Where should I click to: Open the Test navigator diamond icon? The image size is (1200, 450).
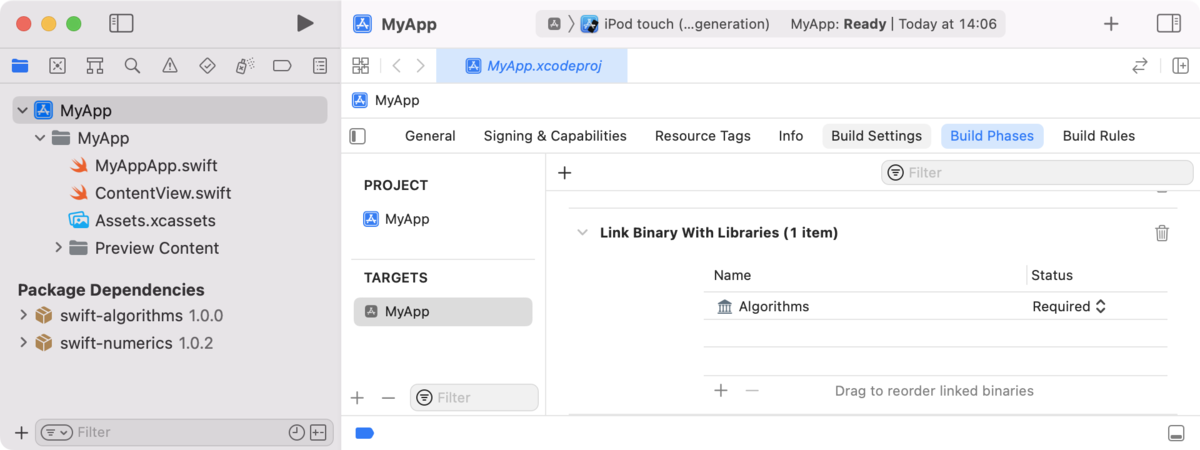207,66
